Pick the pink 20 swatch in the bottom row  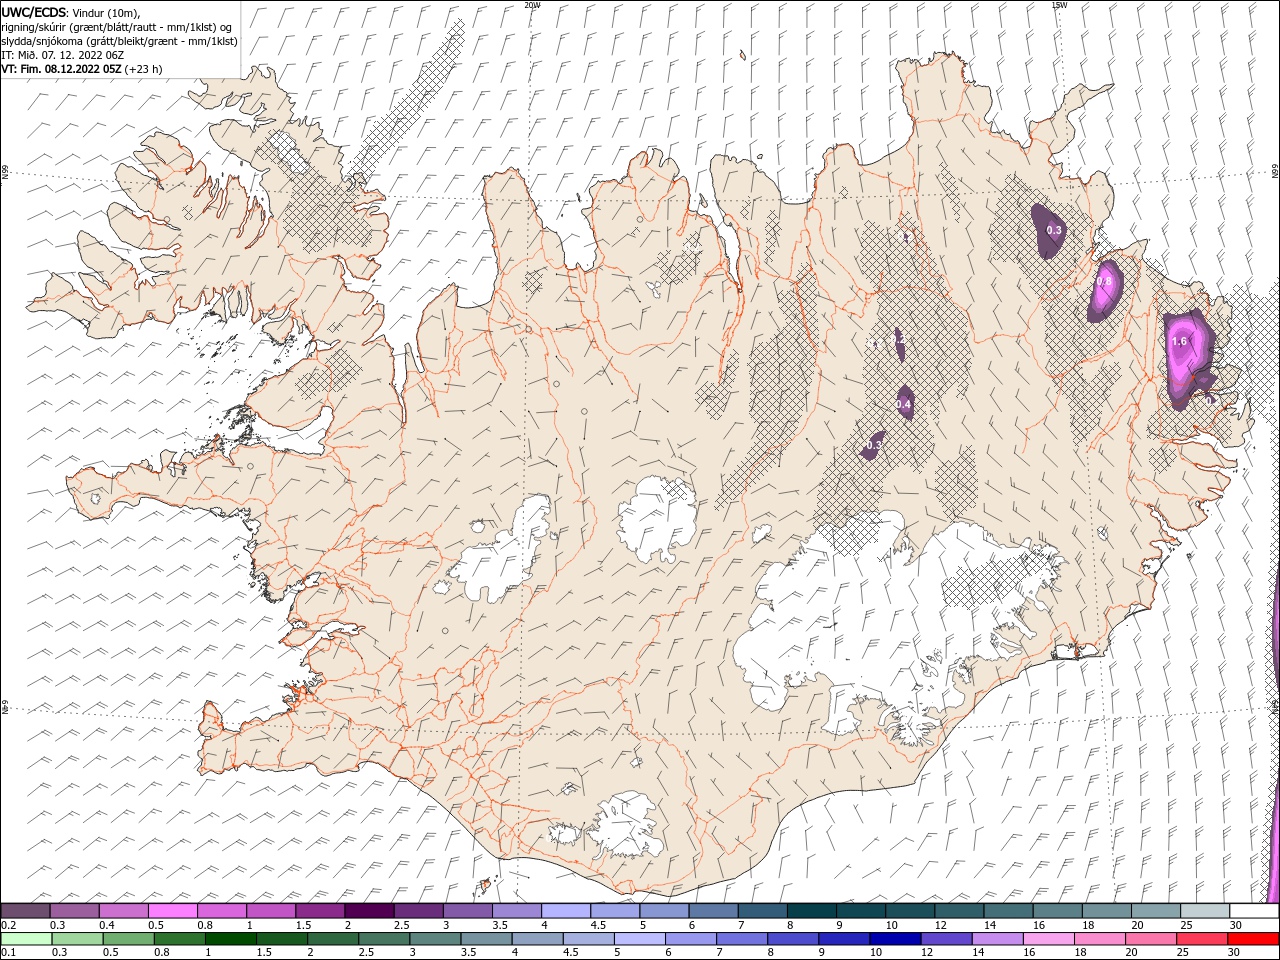[x=1152, y=939]
